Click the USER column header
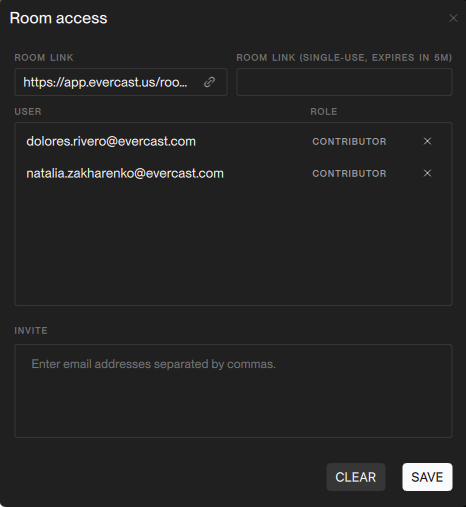The image size is (466, 507). tap(28, 112)
